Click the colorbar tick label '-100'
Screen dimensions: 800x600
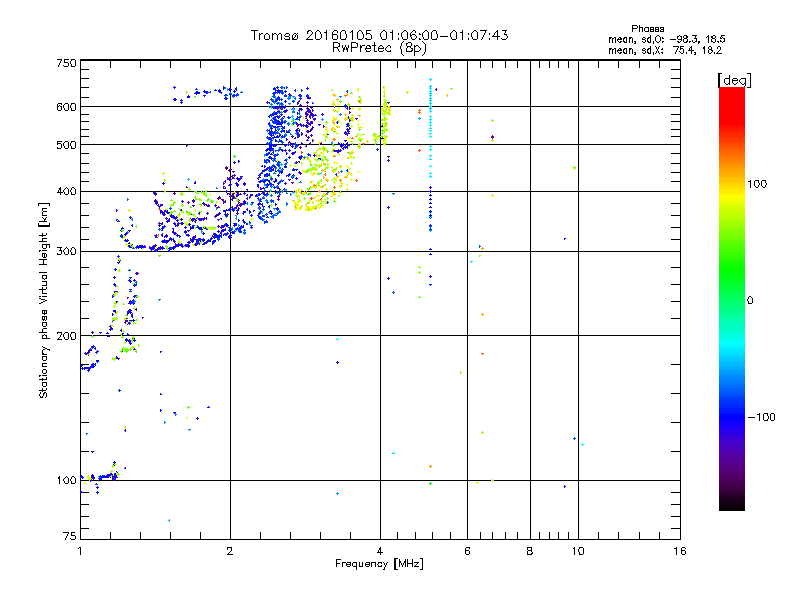[762, 417]
